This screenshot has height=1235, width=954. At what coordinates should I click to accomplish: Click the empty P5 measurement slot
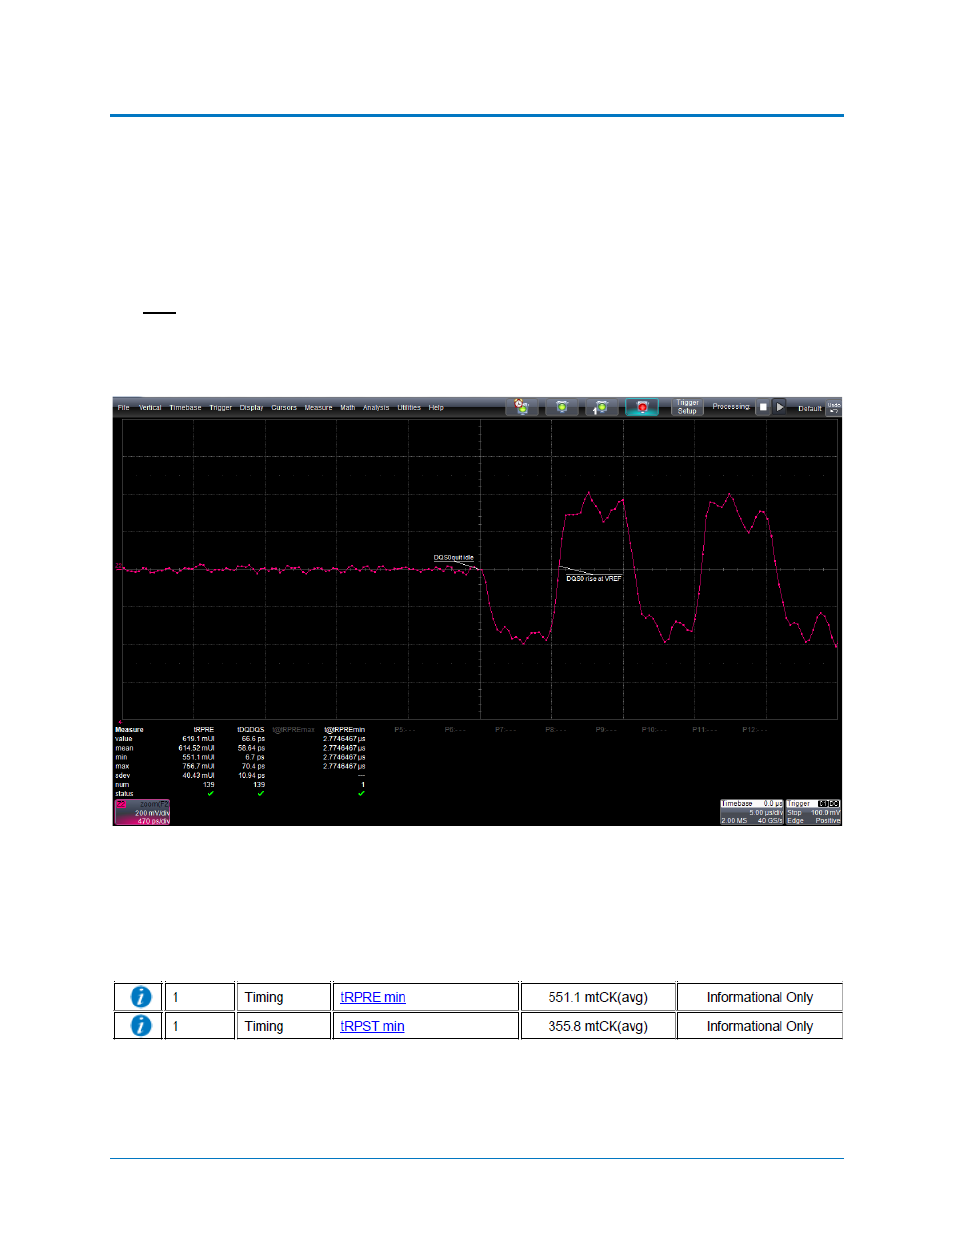404,730
